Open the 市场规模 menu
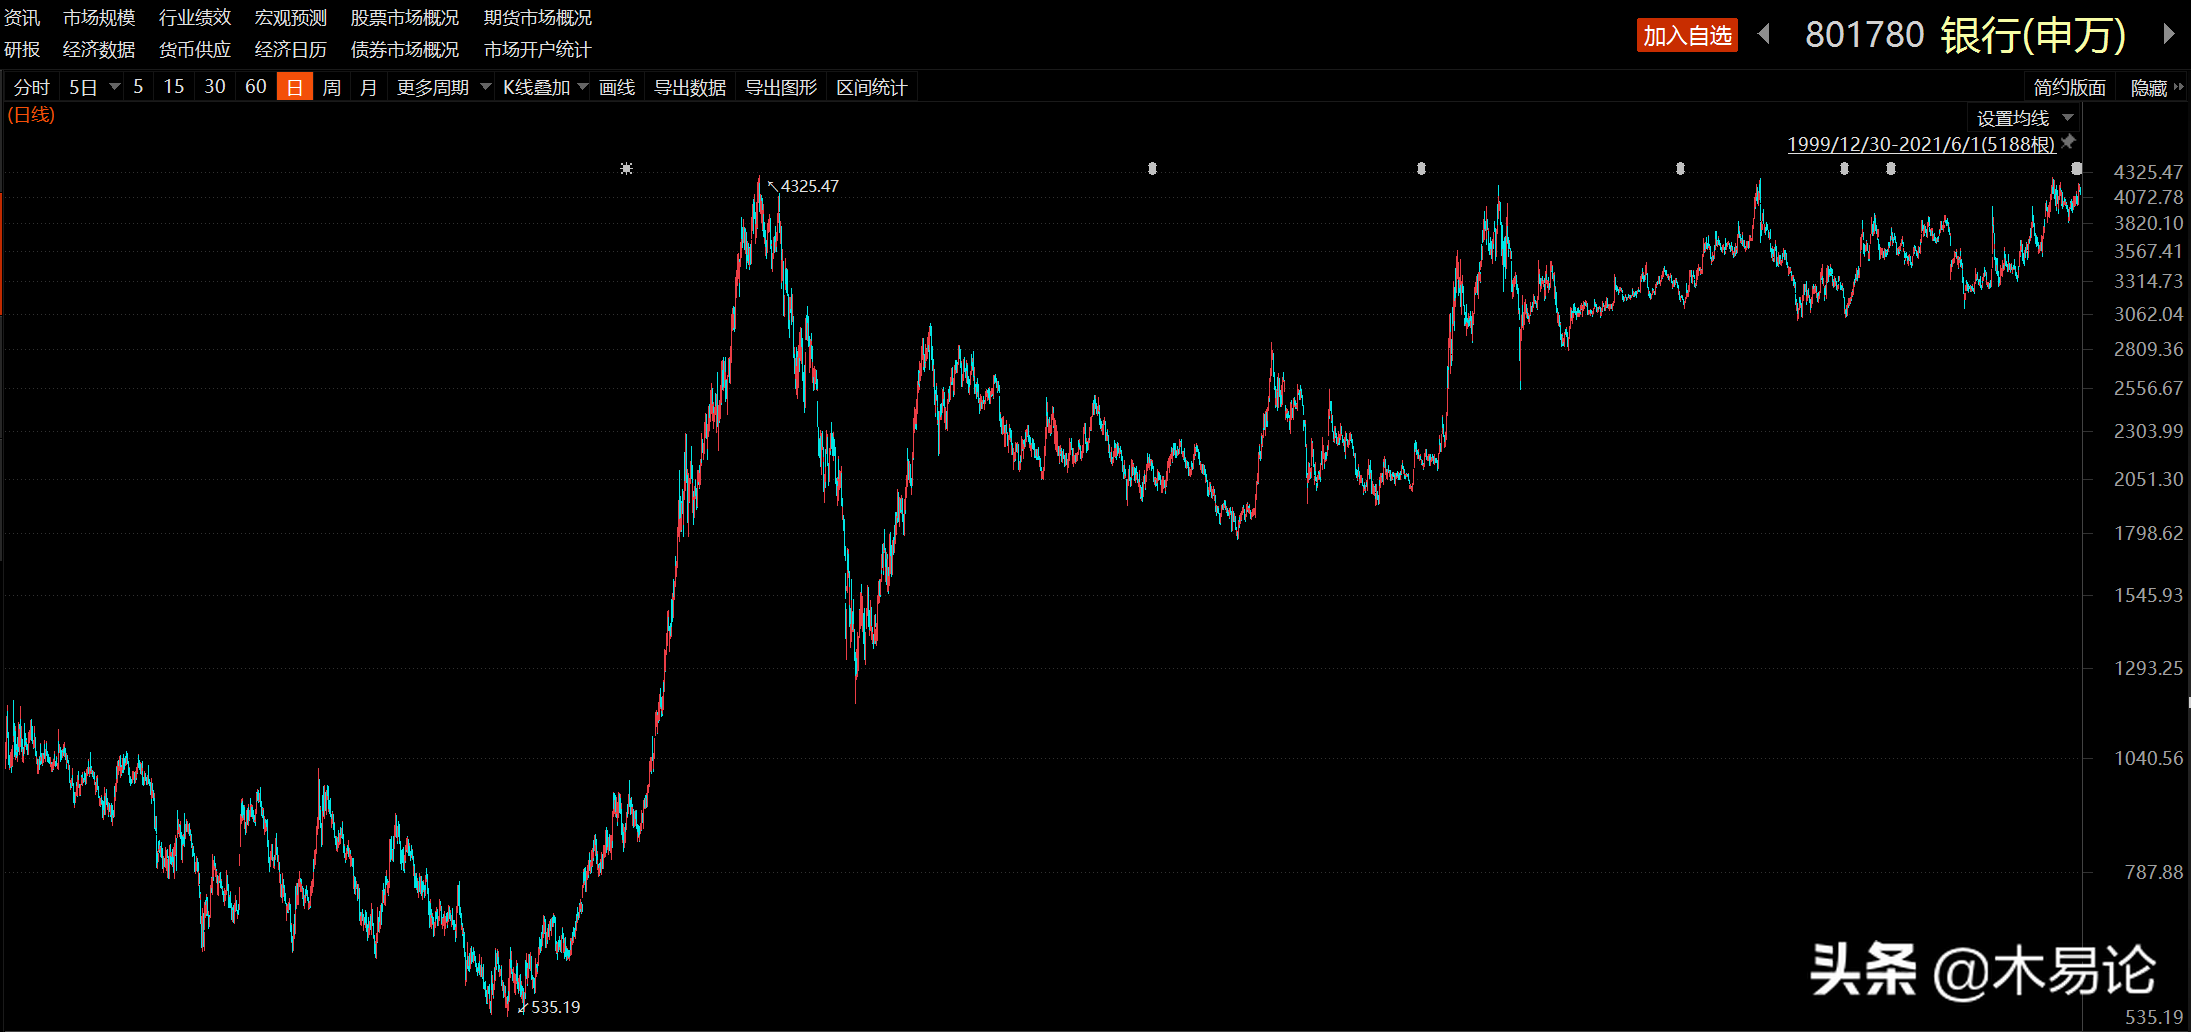 [99, 18]
